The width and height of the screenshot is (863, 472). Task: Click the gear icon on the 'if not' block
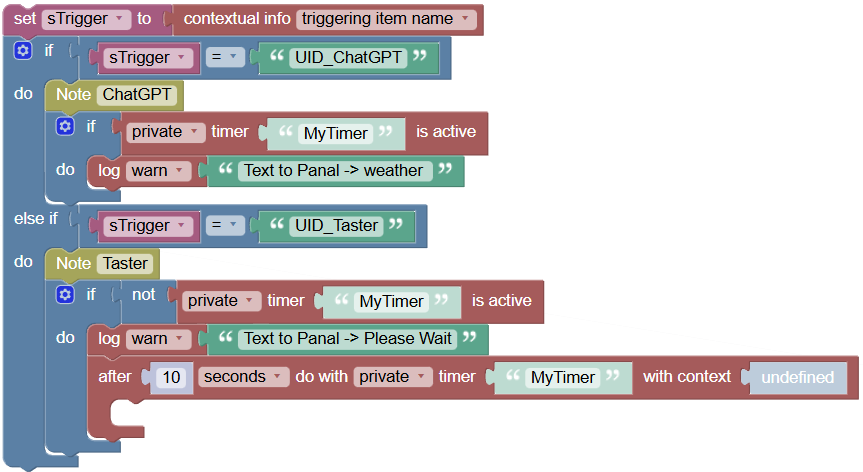[x=65, y=294]
